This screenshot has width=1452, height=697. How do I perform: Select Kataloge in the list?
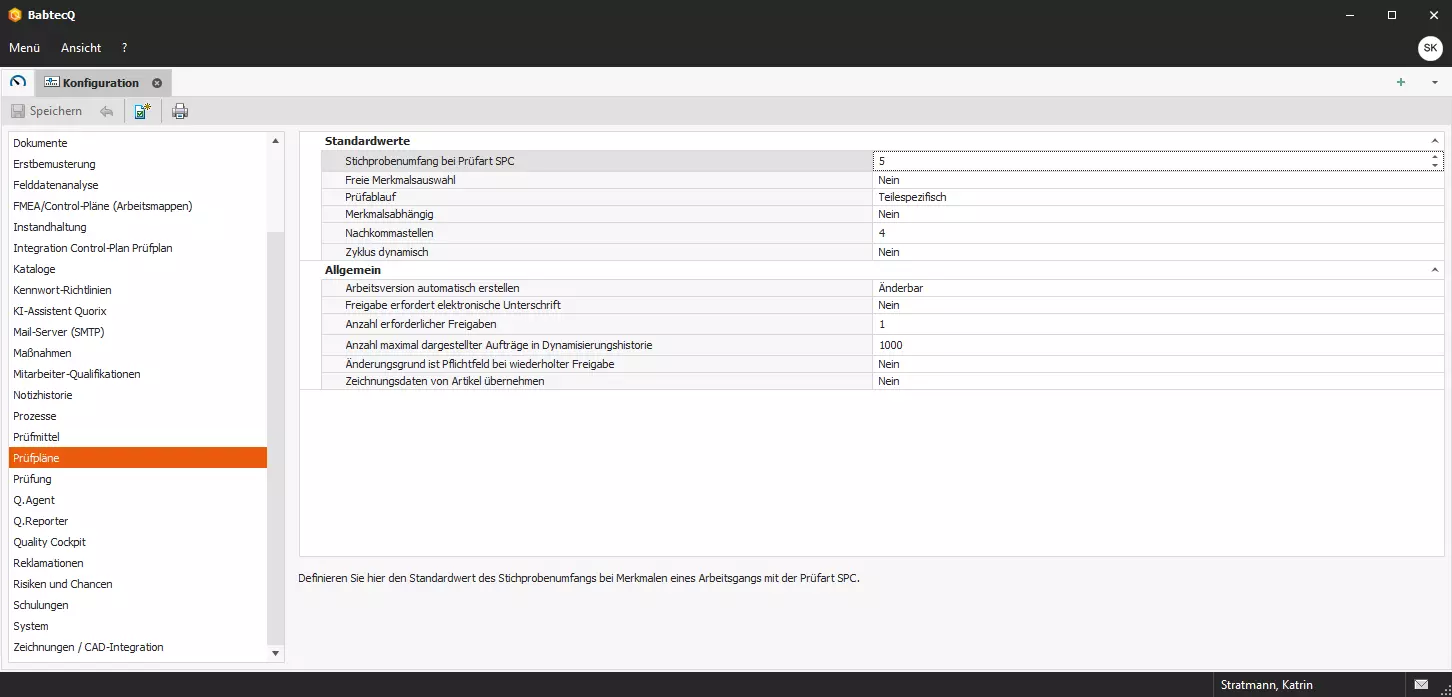coord(137,269)
